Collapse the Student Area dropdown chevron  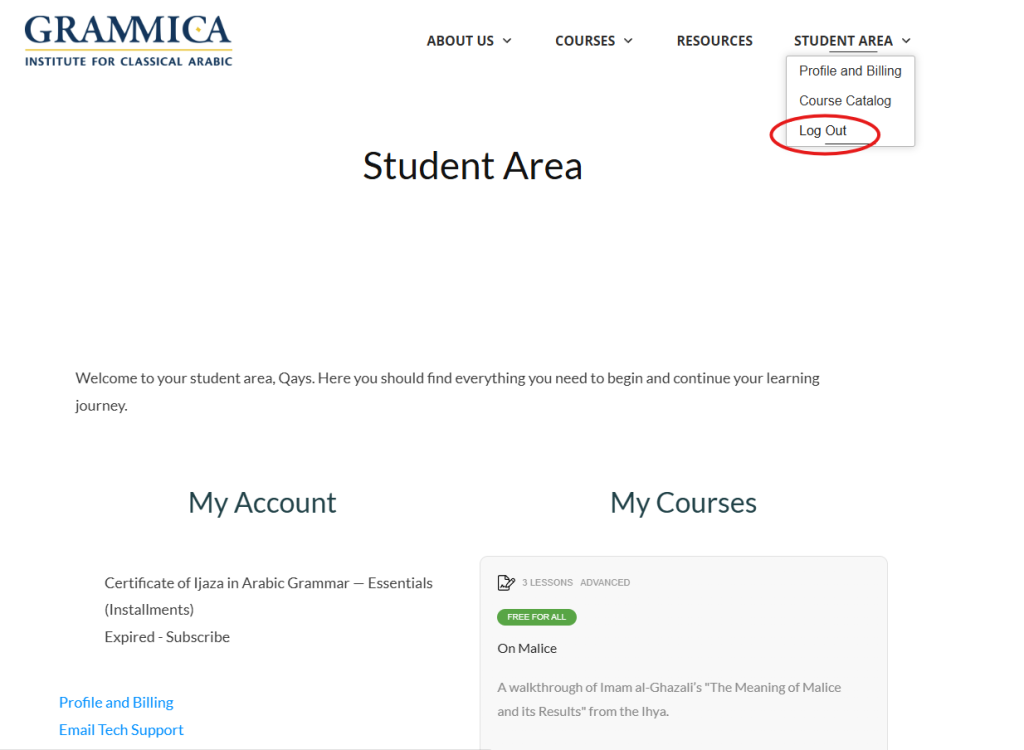click(x=906, y=41)
